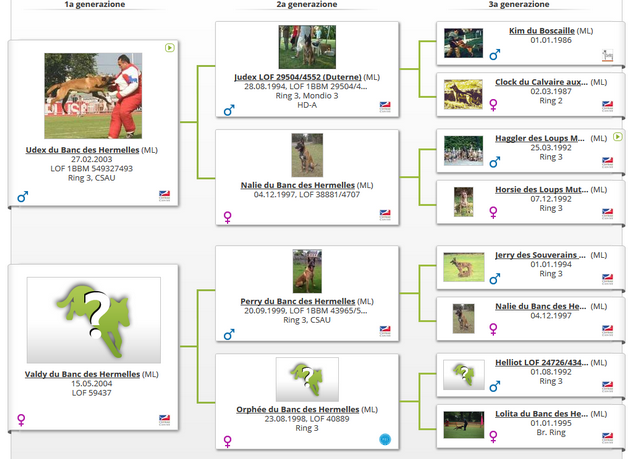Click male symbol on Udex card
This screenshot has width=634, height=459.
click(x=23, y=197)
